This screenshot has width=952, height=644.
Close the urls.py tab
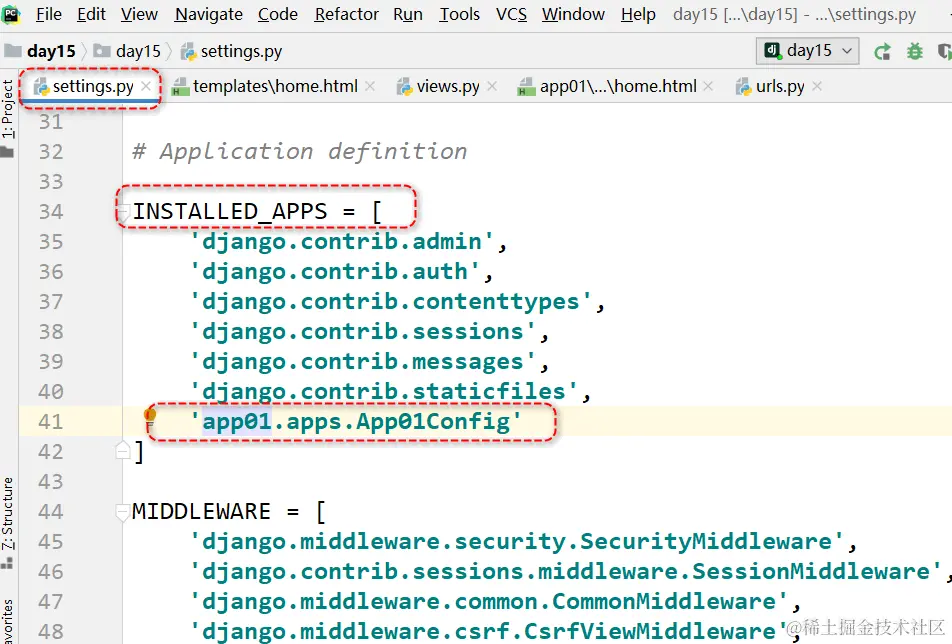click(817, 87)
